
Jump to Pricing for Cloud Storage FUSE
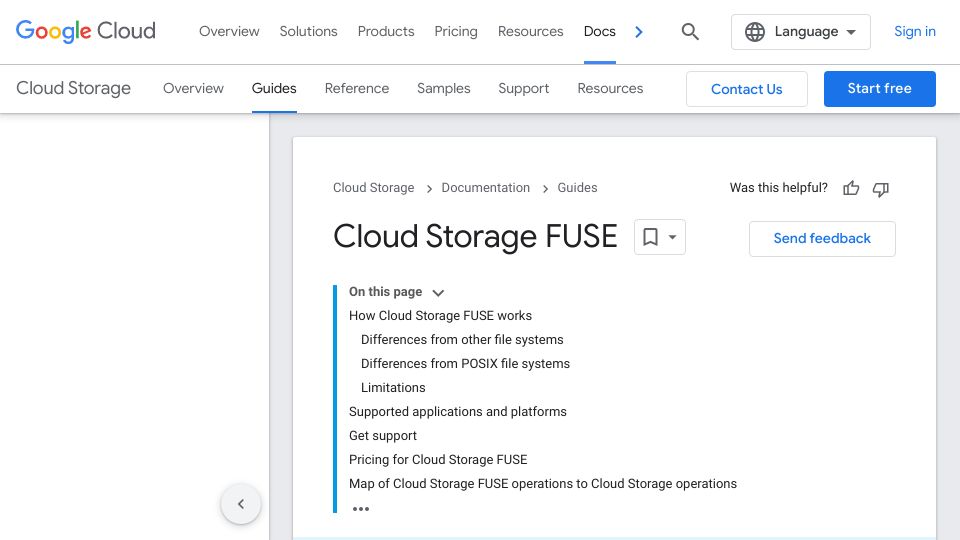tap(438, 460)
